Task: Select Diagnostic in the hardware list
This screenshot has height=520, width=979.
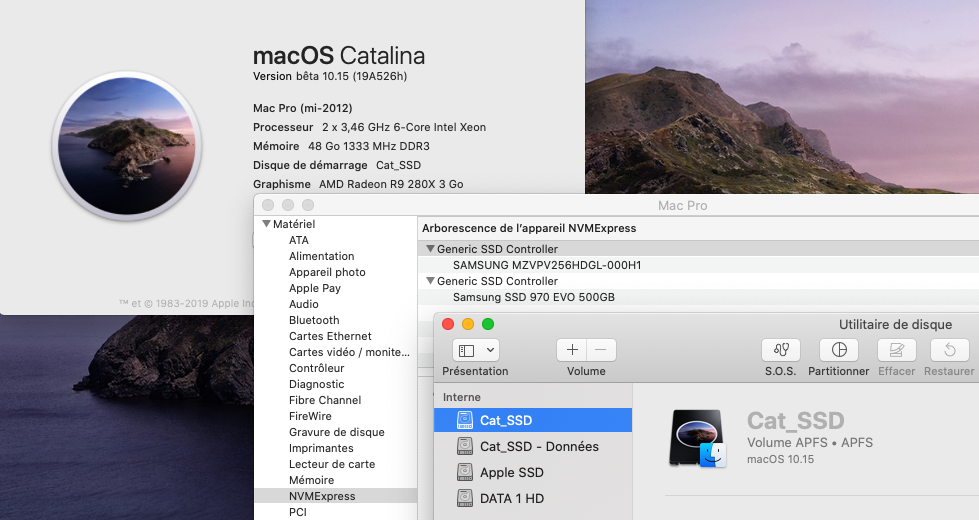Action: pos(317,384)
